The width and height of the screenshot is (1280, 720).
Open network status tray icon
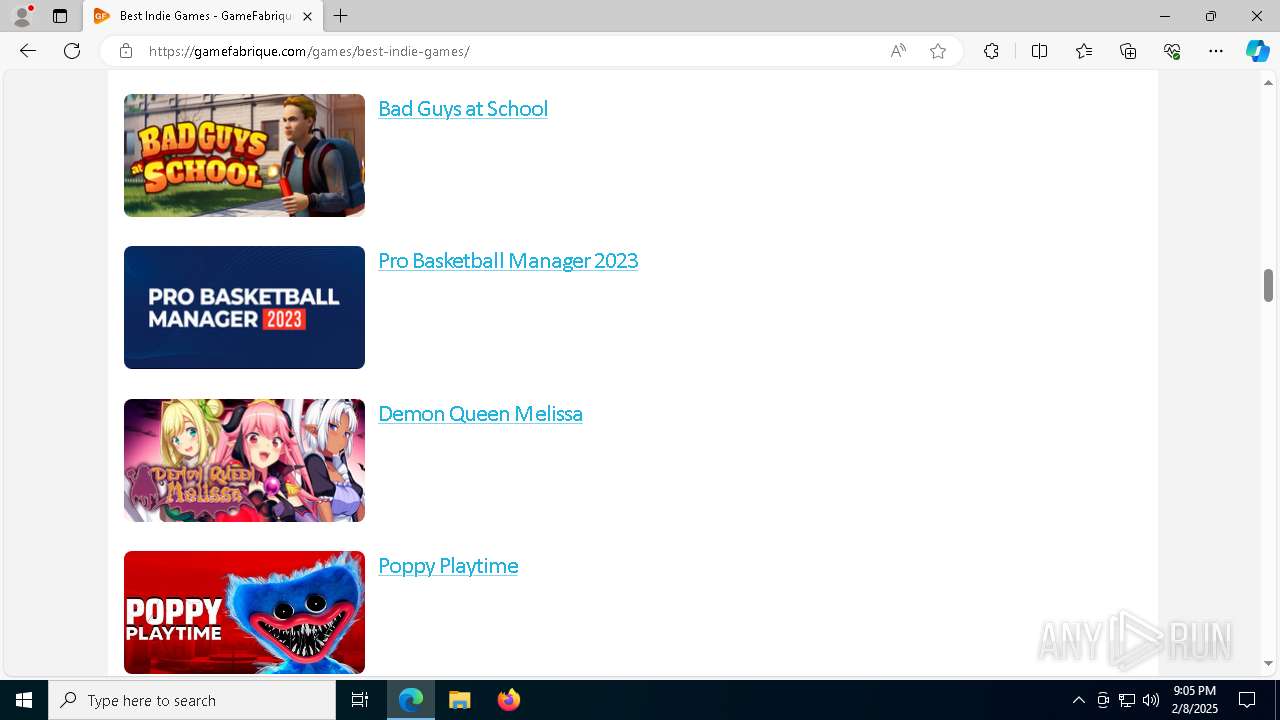click(x=1127, y=700)
